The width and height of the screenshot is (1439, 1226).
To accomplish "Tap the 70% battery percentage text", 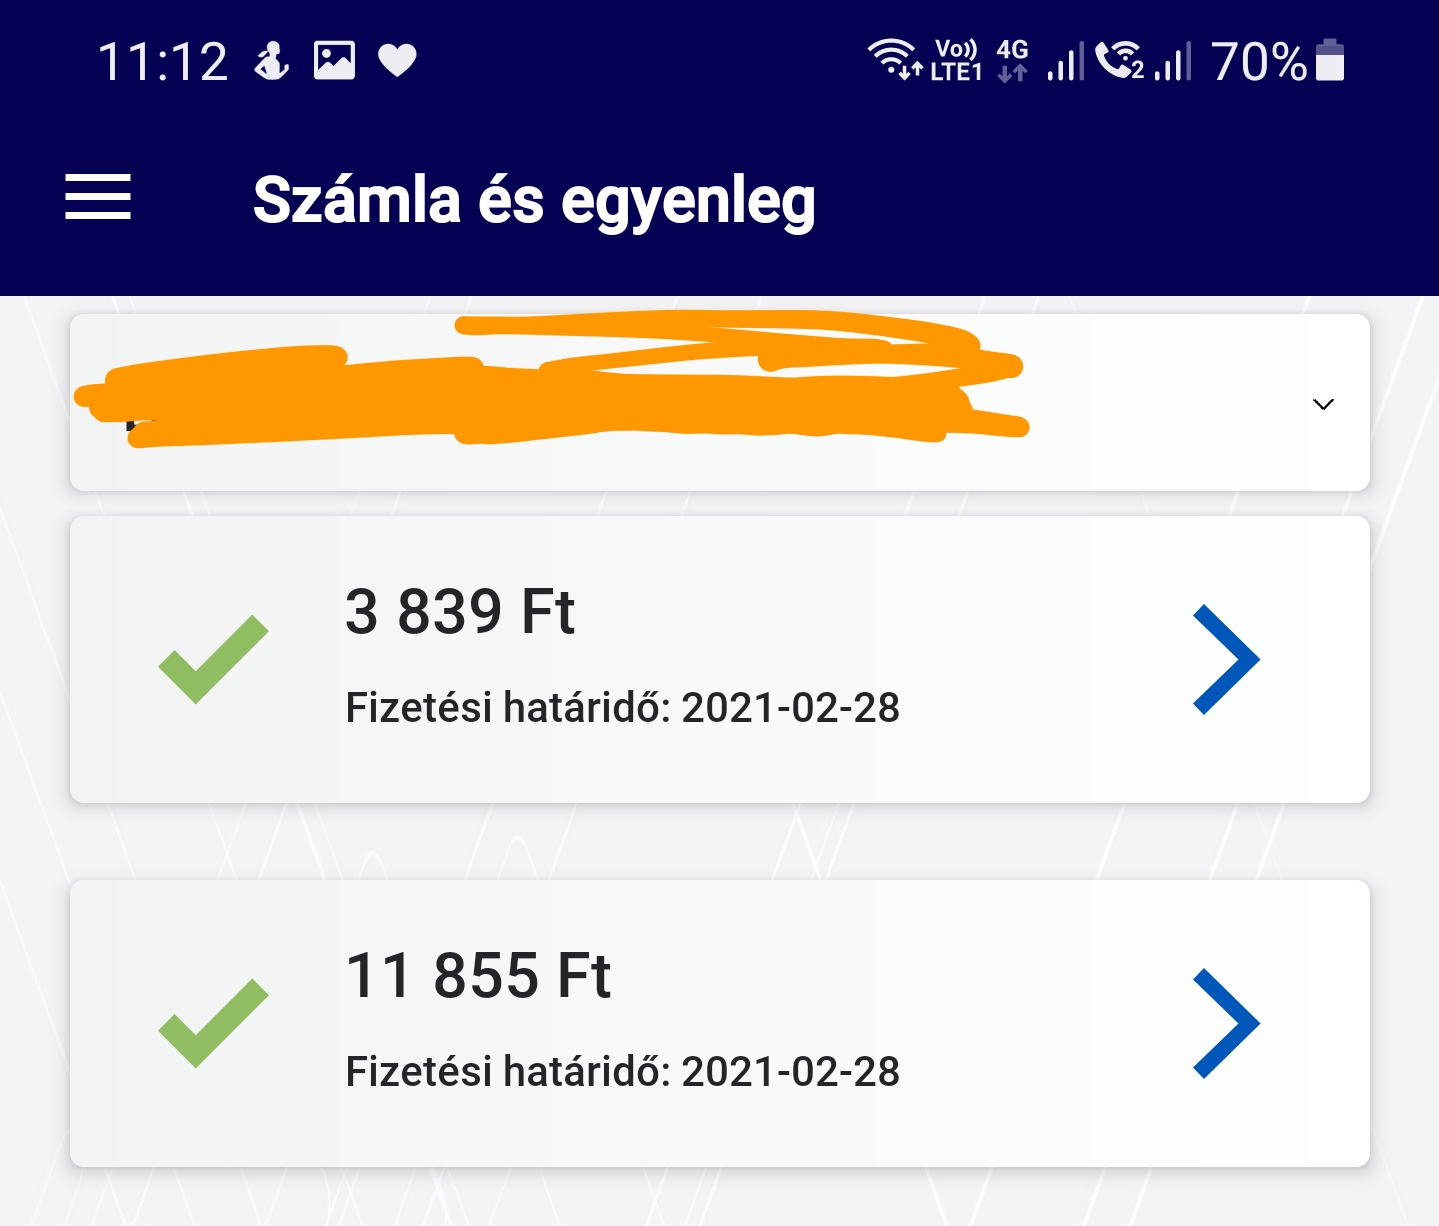I will click(1258, 62).
